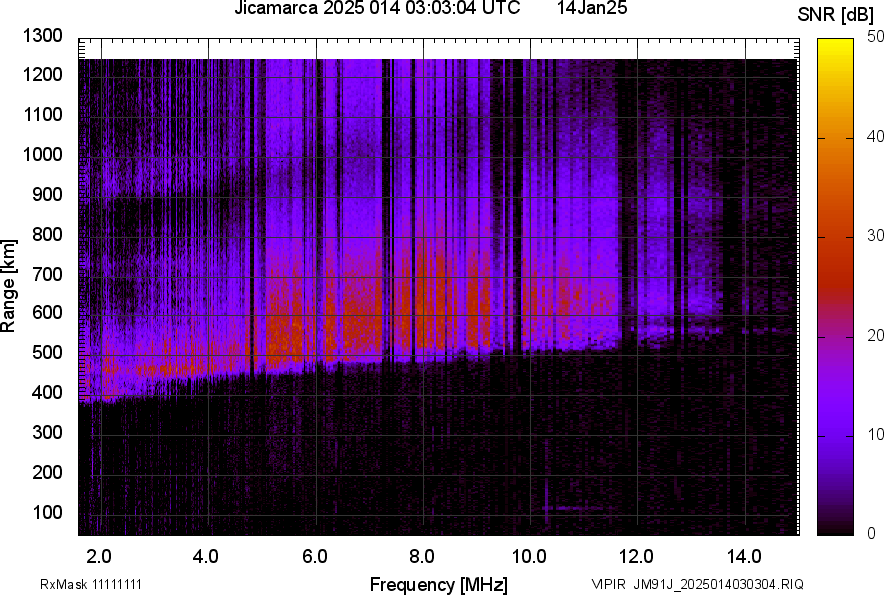This screenshot has width=884, height=595.
Task: Click the date label '14Jan25'
Action: tap(592, 8)
